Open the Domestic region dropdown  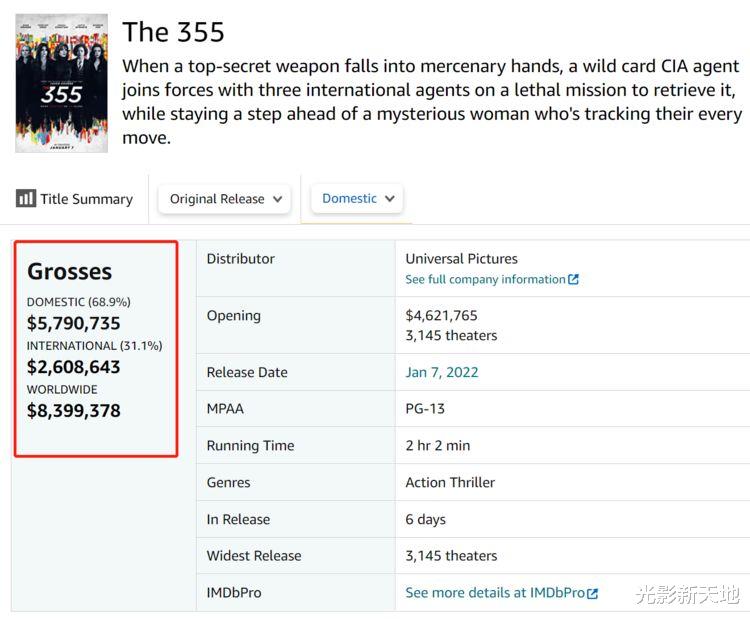(x=358, y=198)
